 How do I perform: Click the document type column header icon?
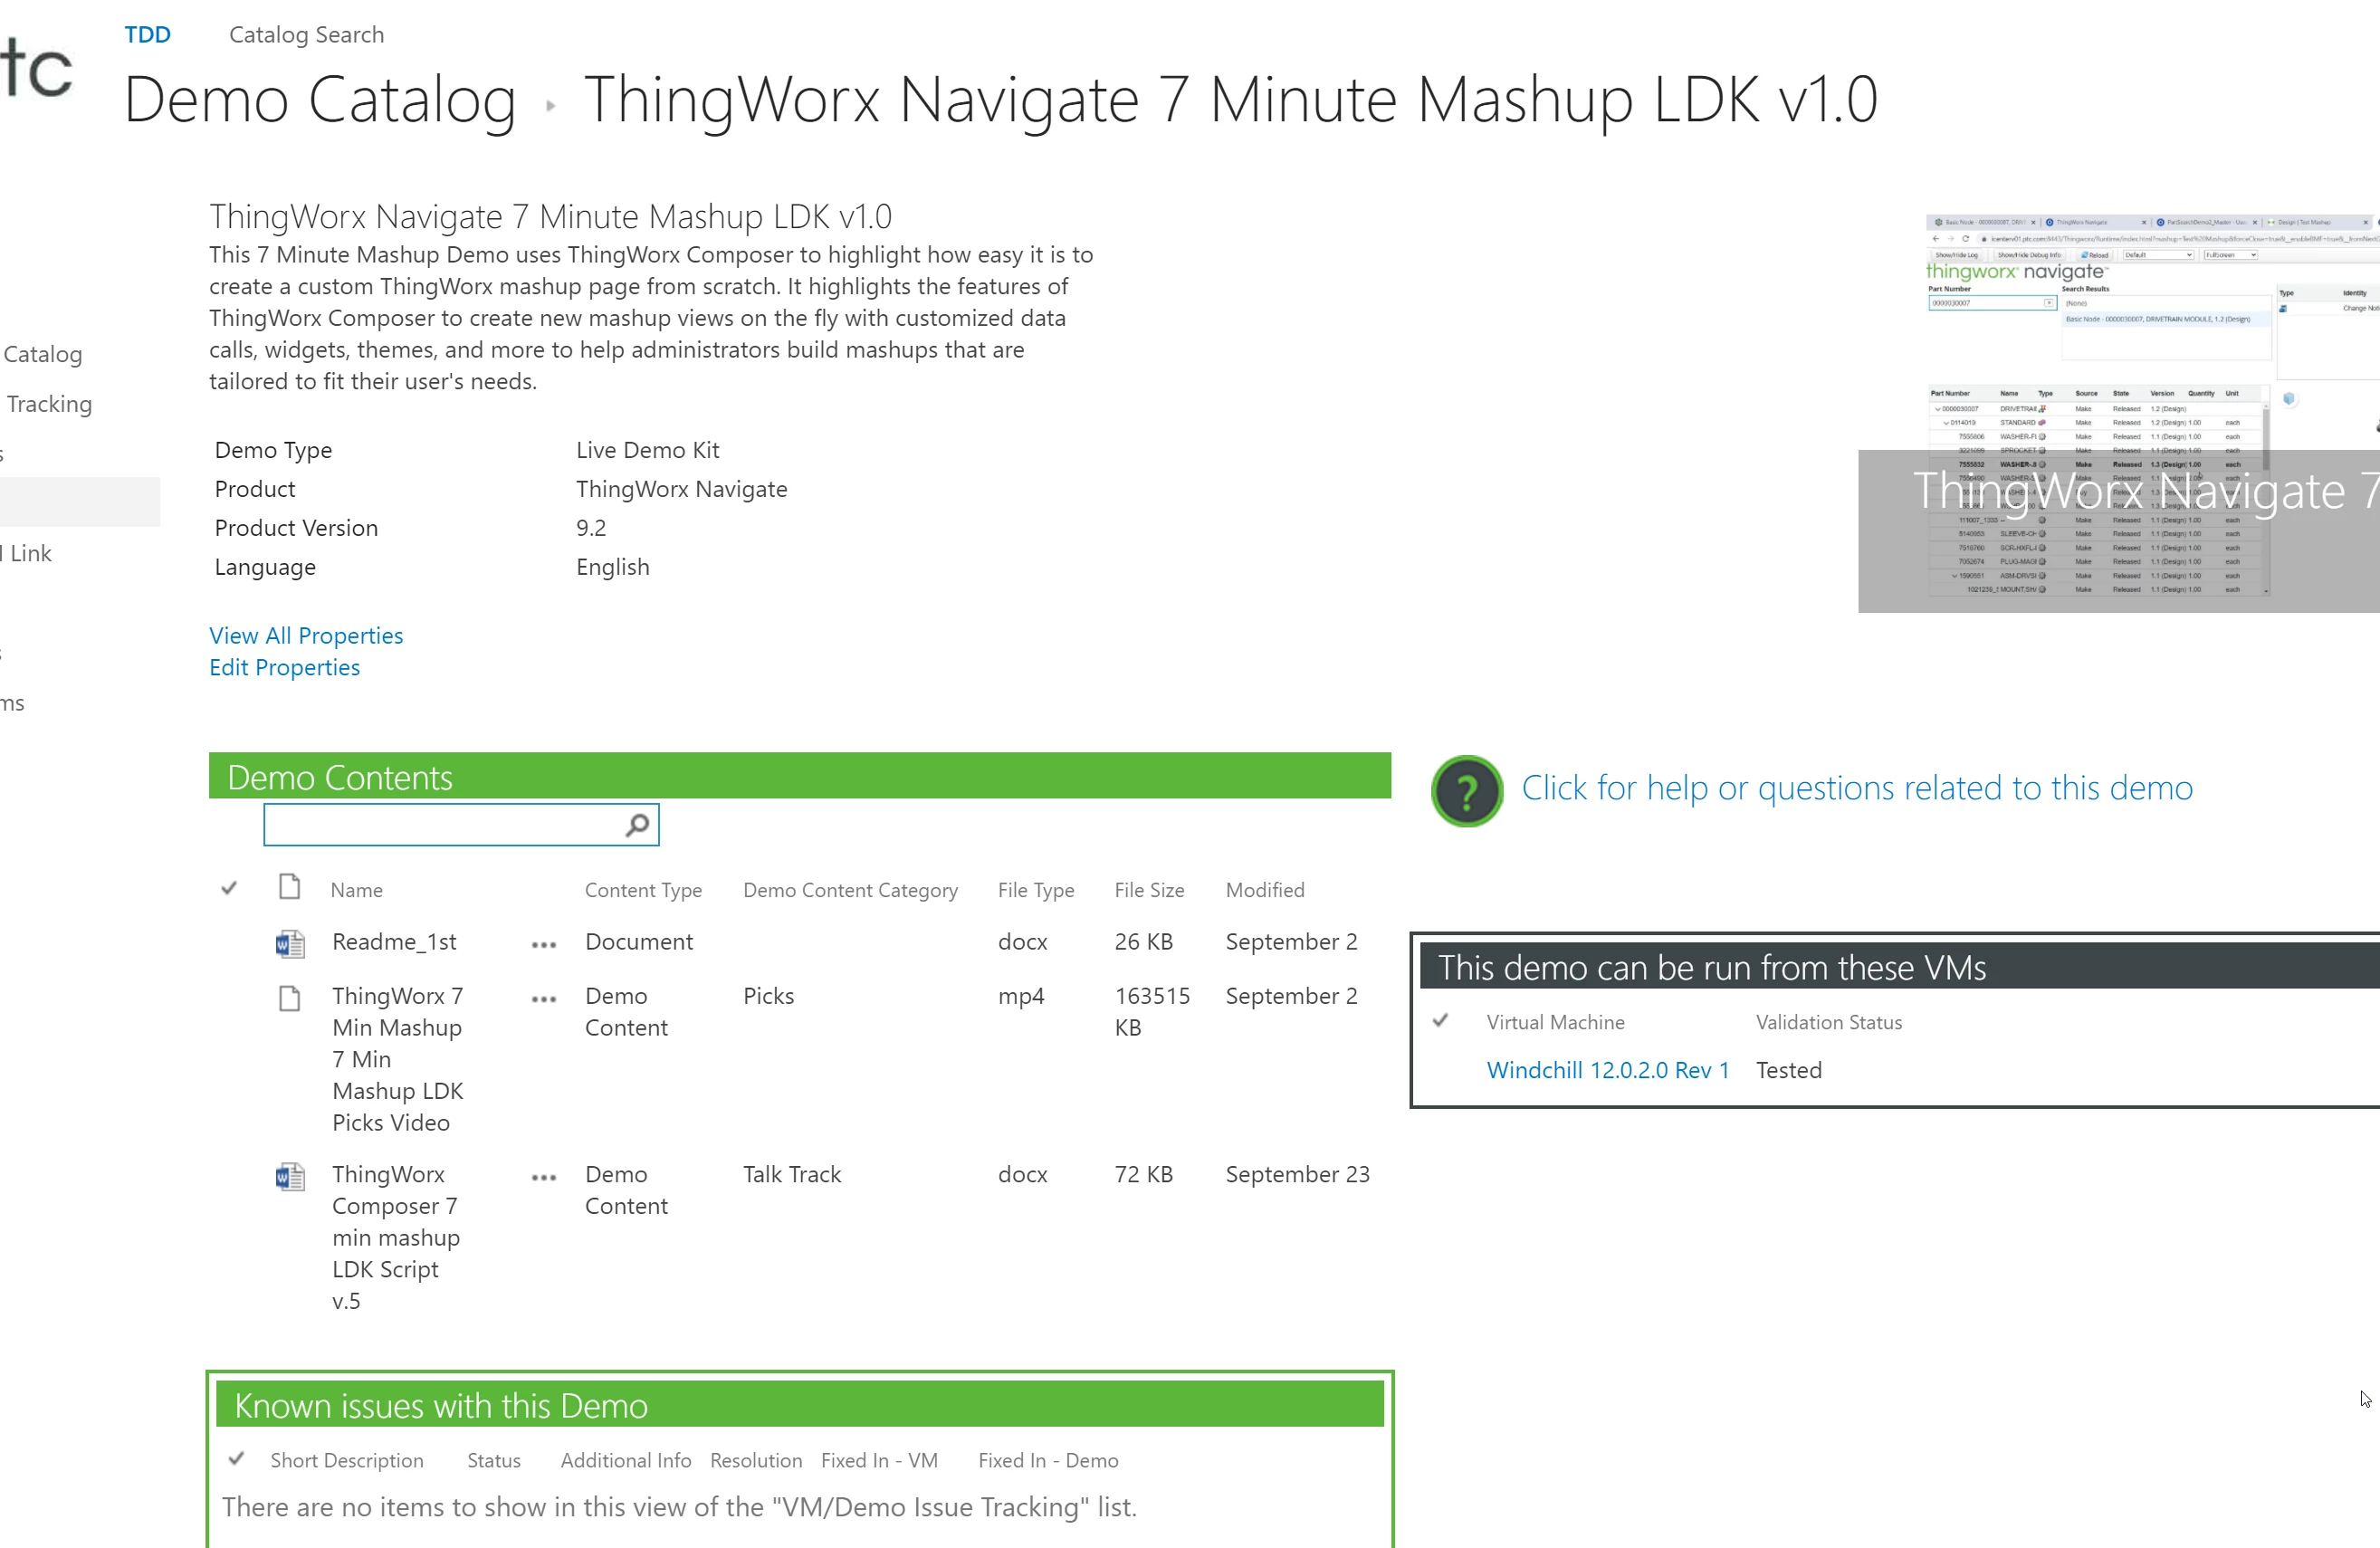click(290, 887)
